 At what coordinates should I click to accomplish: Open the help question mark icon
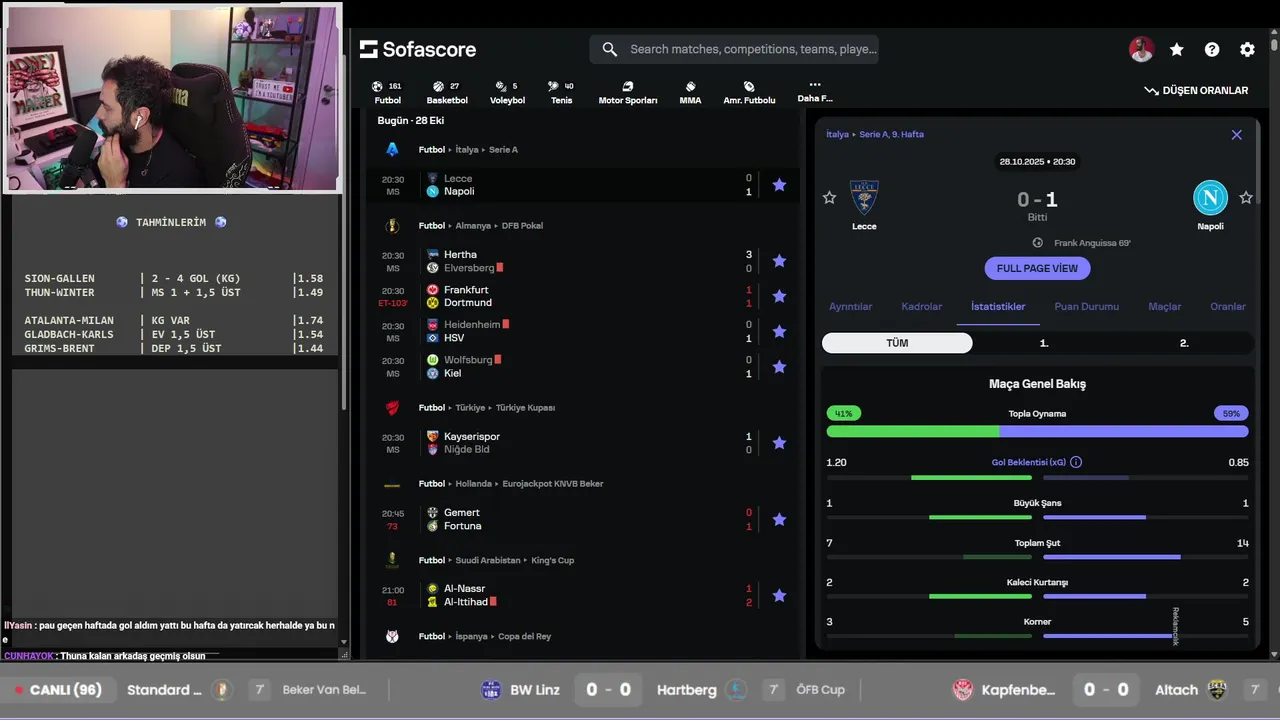tap(1212, 49)
